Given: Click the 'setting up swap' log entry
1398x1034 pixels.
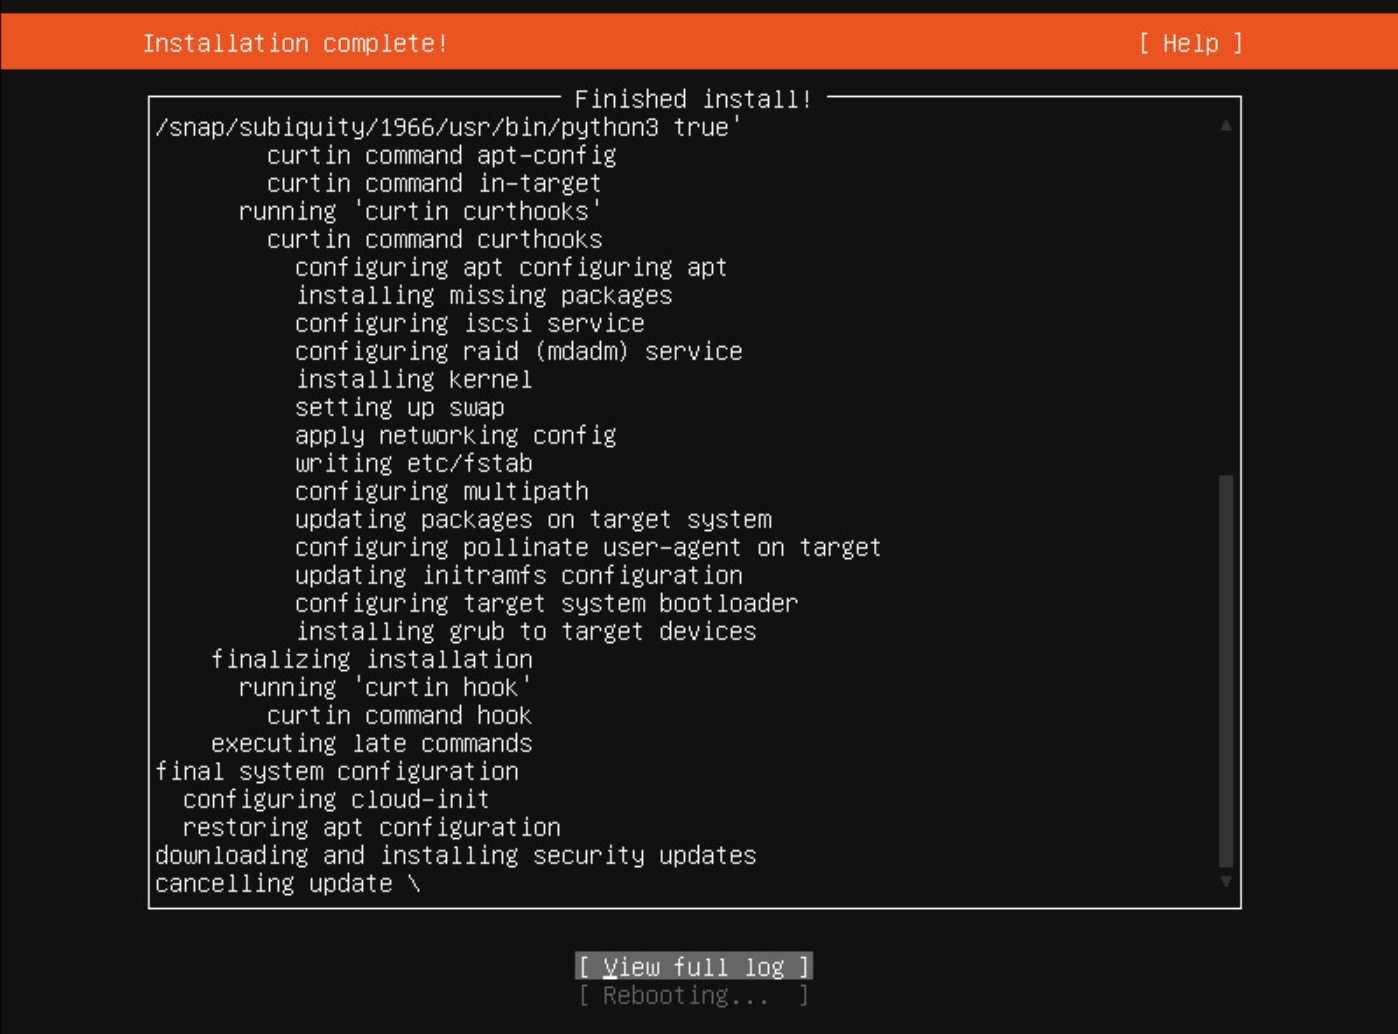Looking at the screenshot, I should click(399, 408).
